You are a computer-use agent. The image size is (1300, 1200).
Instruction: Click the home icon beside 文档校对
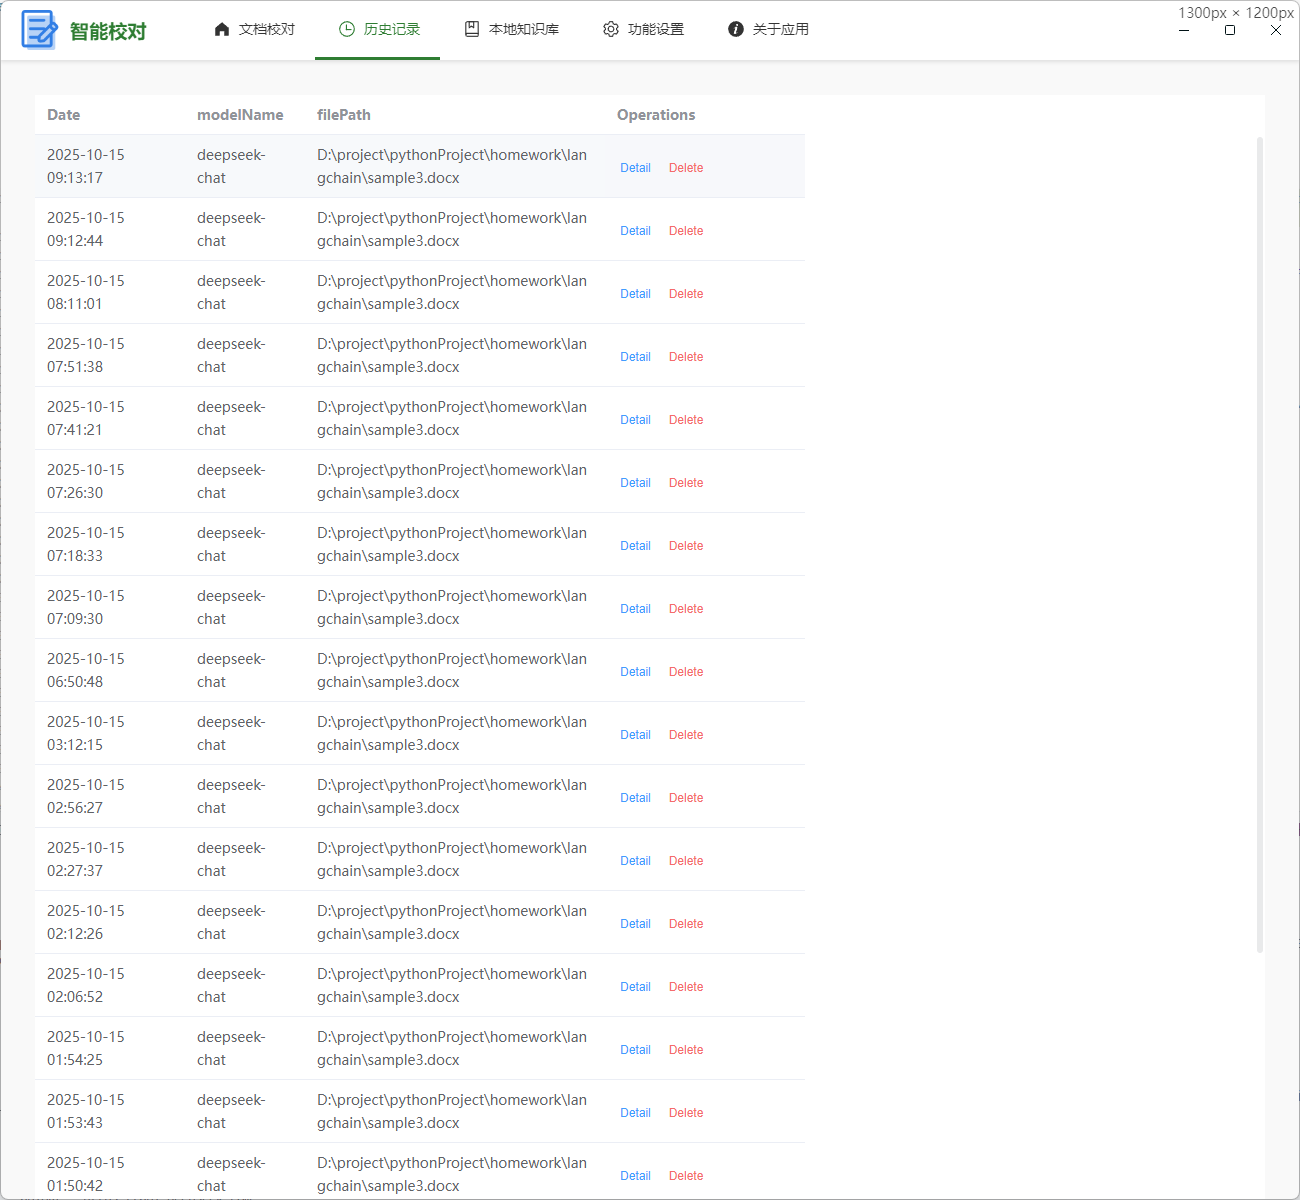click(x=222, y=29)
